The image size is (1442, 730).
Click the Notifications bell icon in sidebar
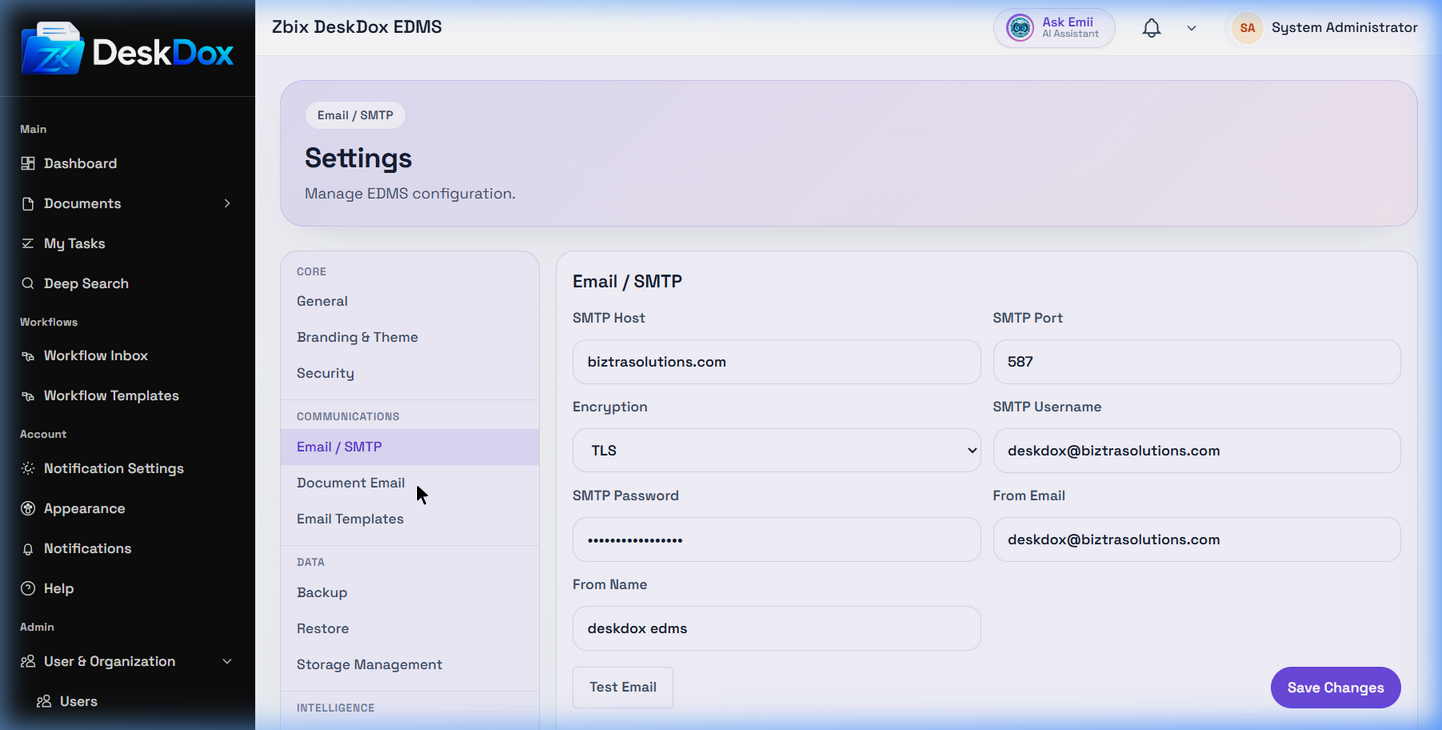coord(28,548)
